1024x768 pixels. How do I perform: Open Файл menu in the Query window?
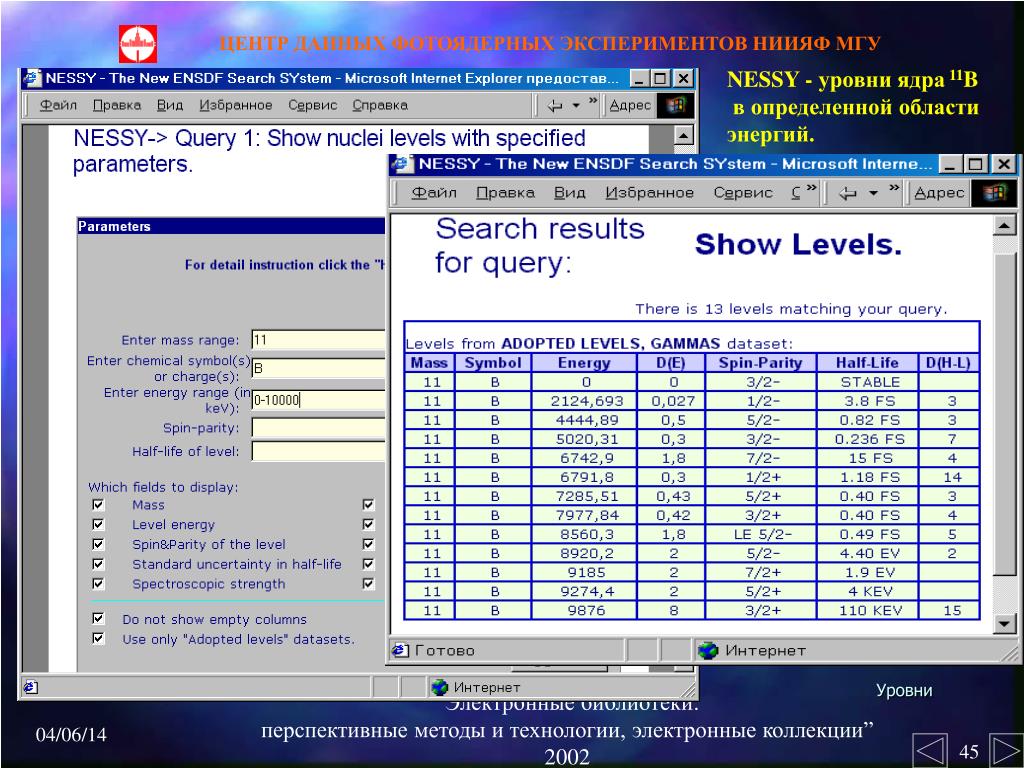[x=58, y=105]
